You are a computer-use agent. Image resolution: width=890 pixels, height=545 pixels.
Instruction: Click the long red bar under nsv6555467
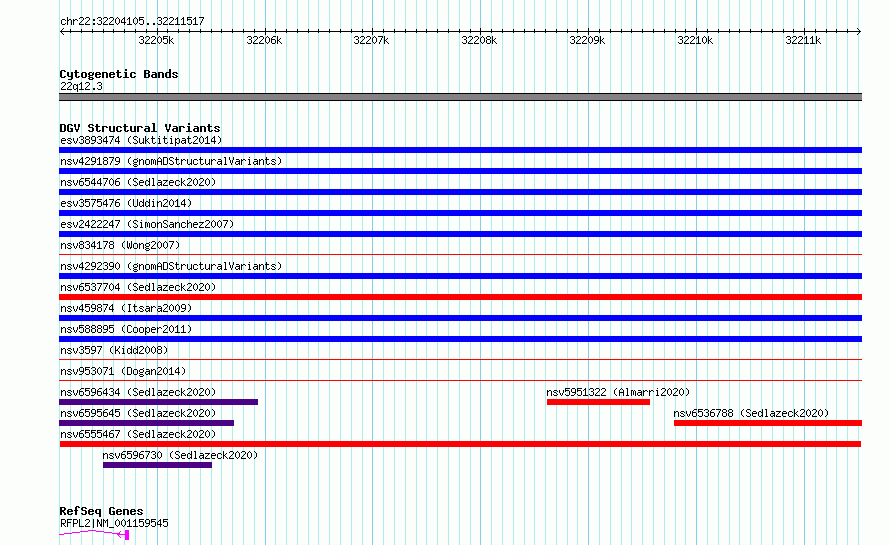pos(460,444)
